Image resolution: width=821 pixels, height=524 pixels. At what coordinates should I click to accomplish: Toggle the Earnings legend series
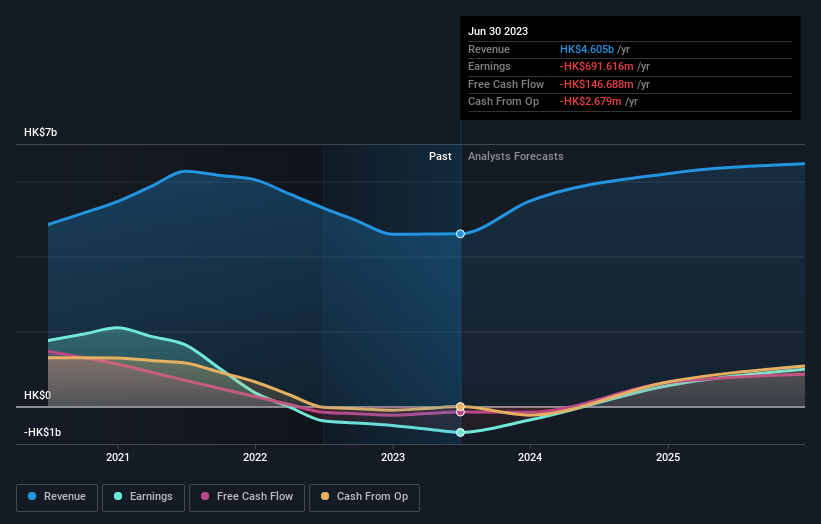(143, 497)
